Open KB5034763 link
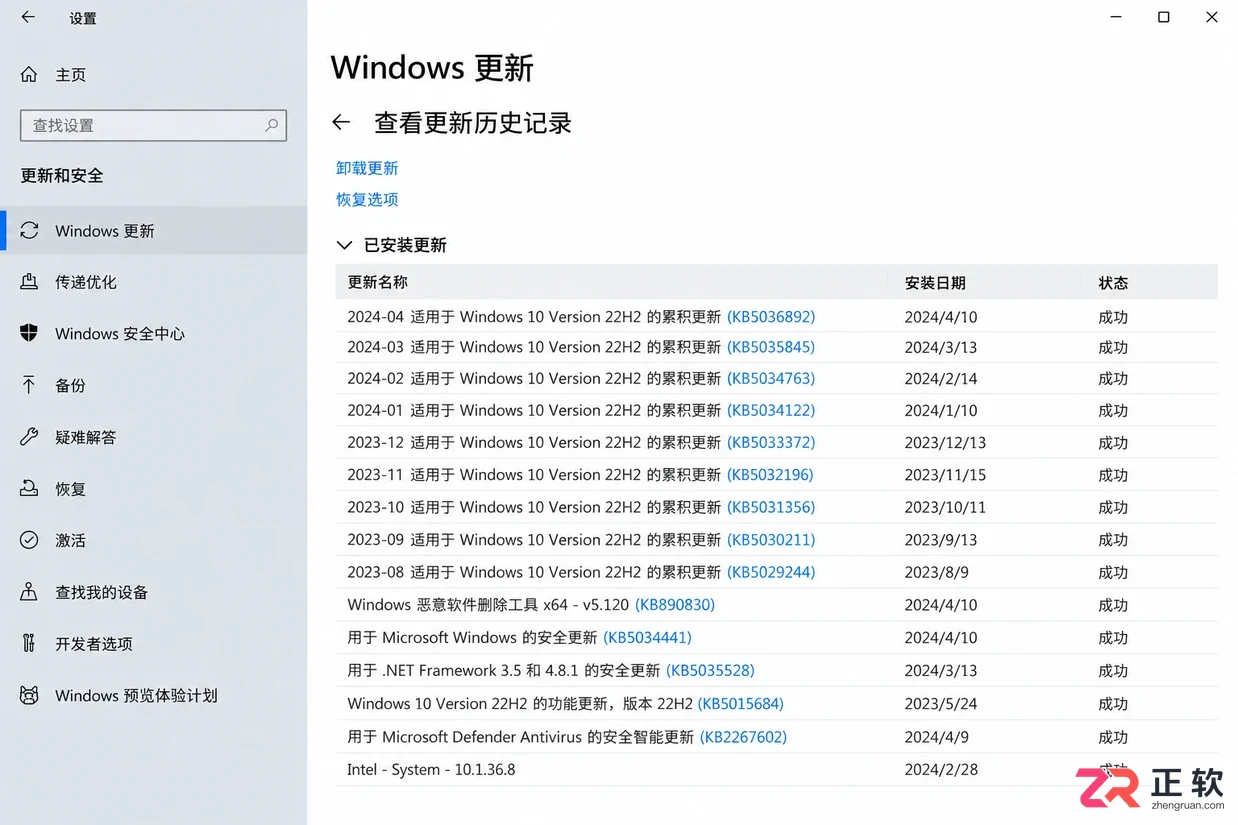Image resolution: width=1238 pixels, height=825 pixels. point(771,378)
